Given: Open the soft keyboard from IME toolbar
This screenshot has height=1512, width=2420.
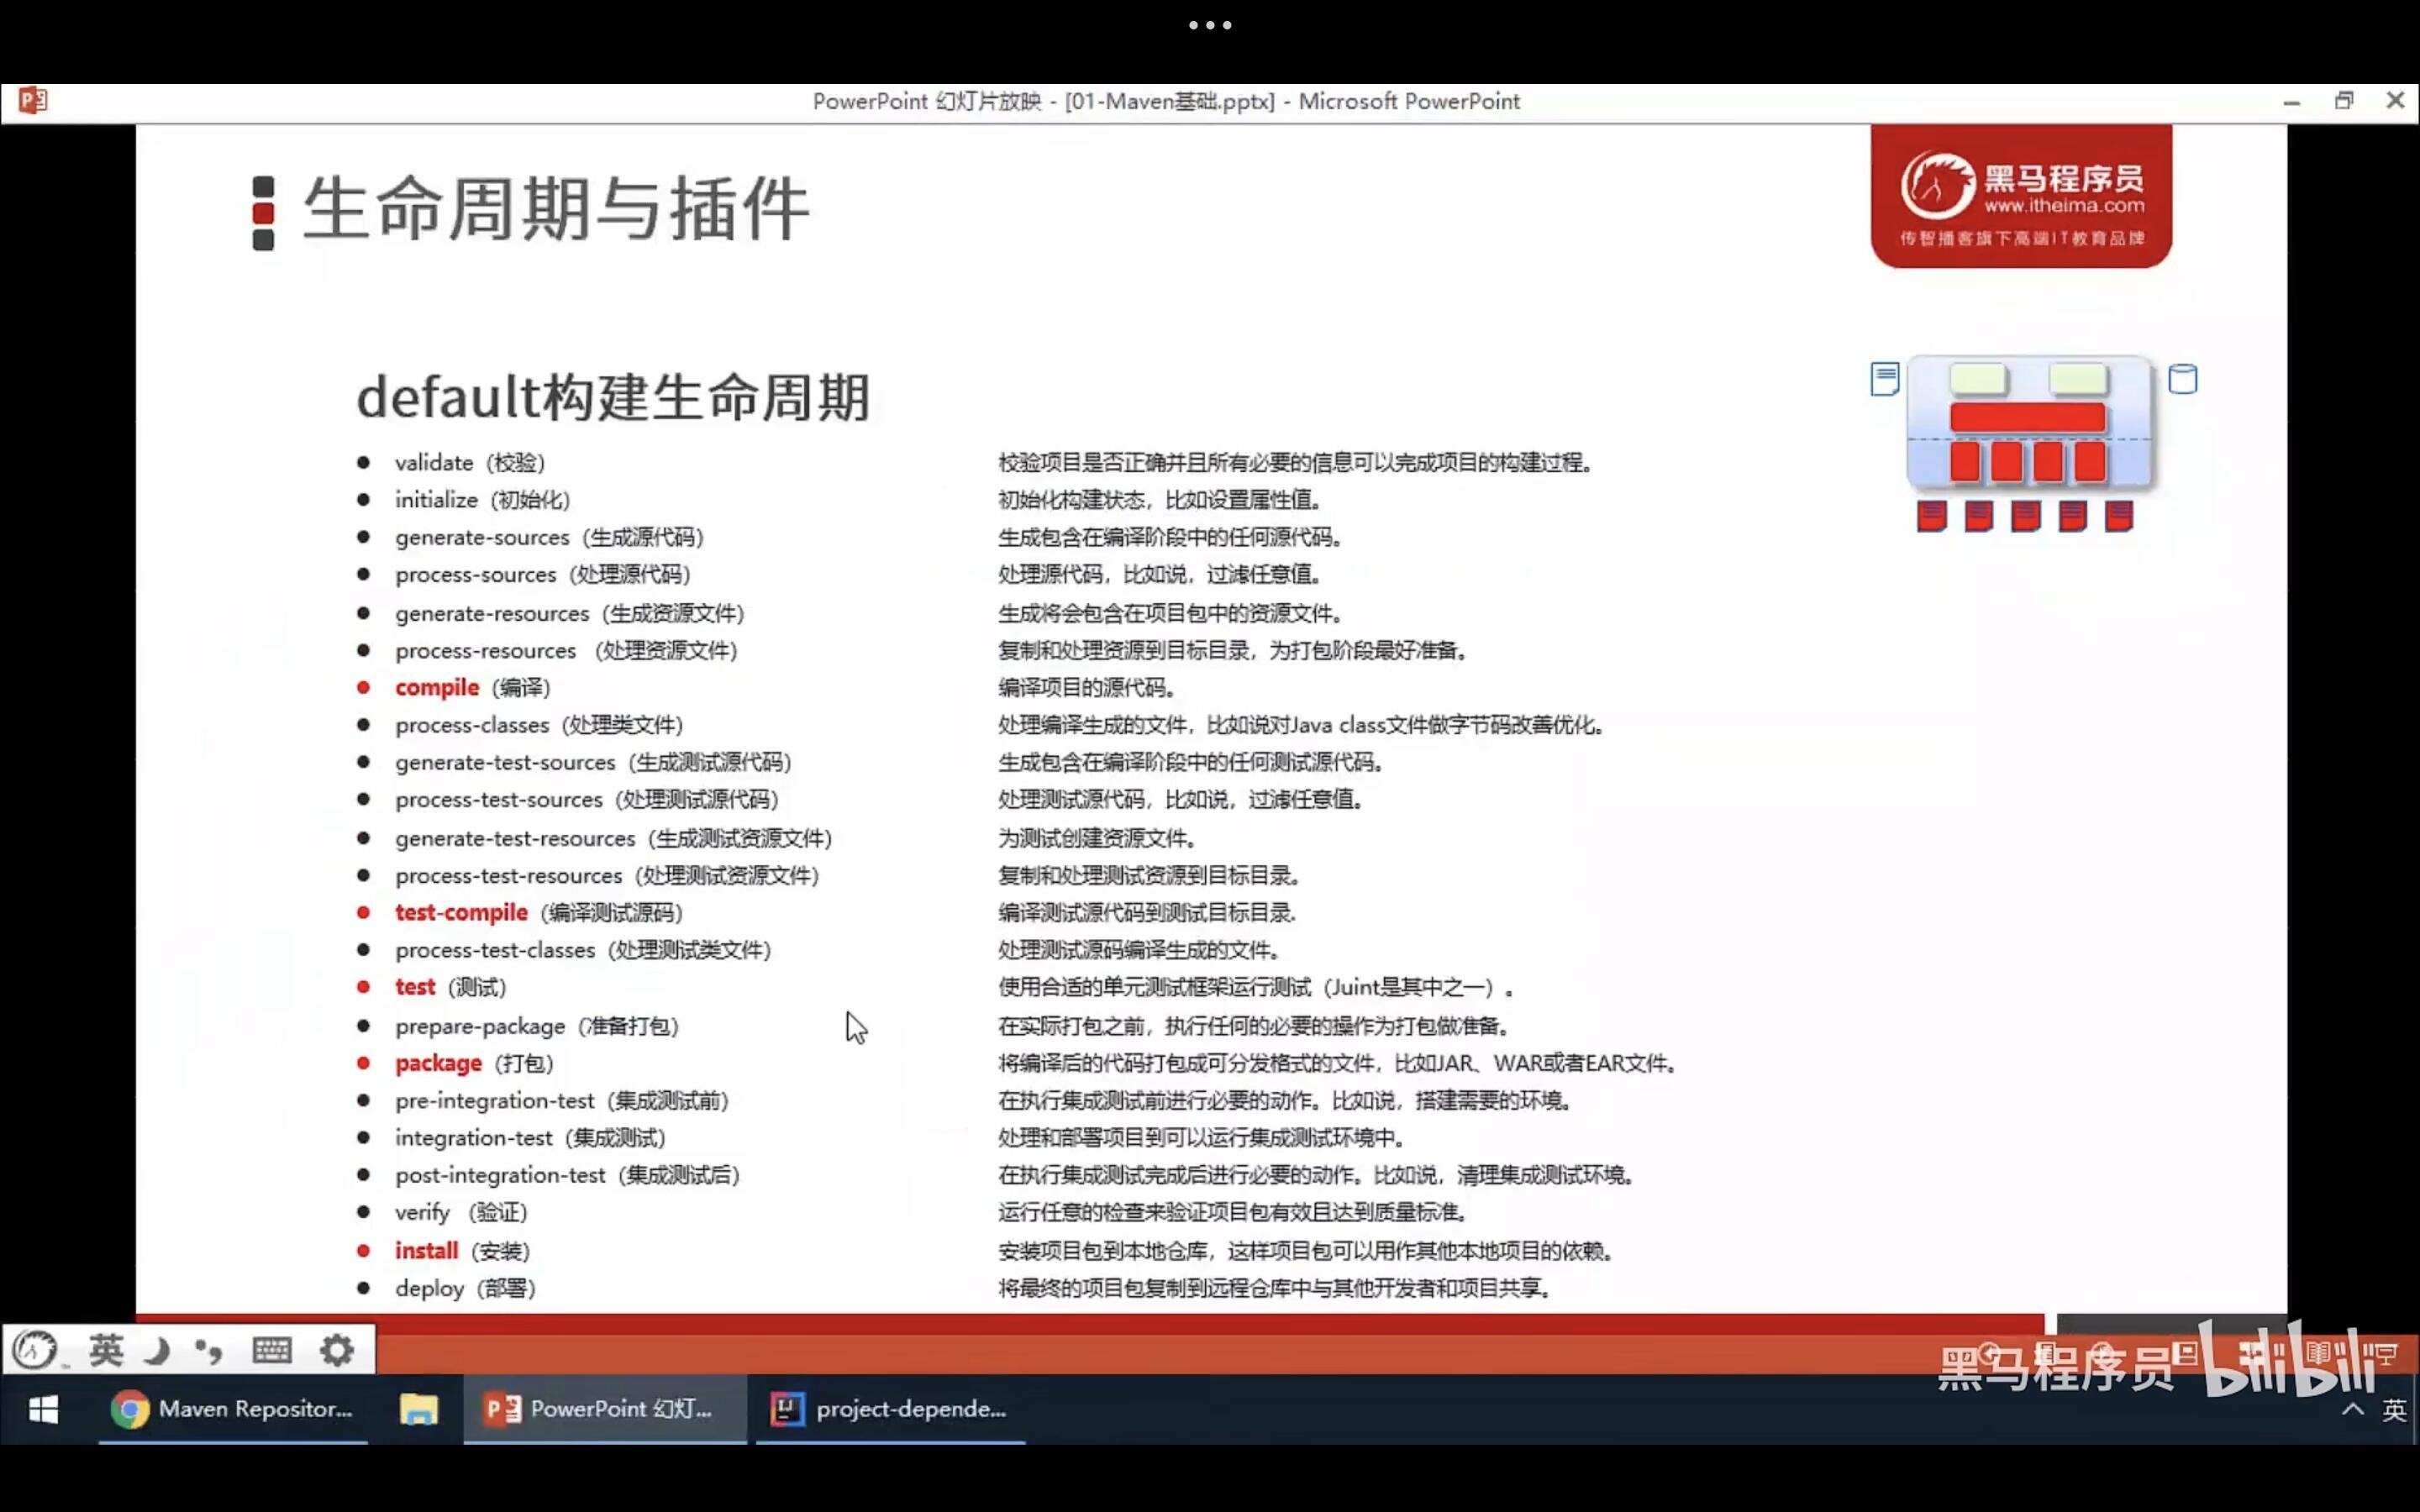Looking at the screenshot, I should coord(271,1350).
